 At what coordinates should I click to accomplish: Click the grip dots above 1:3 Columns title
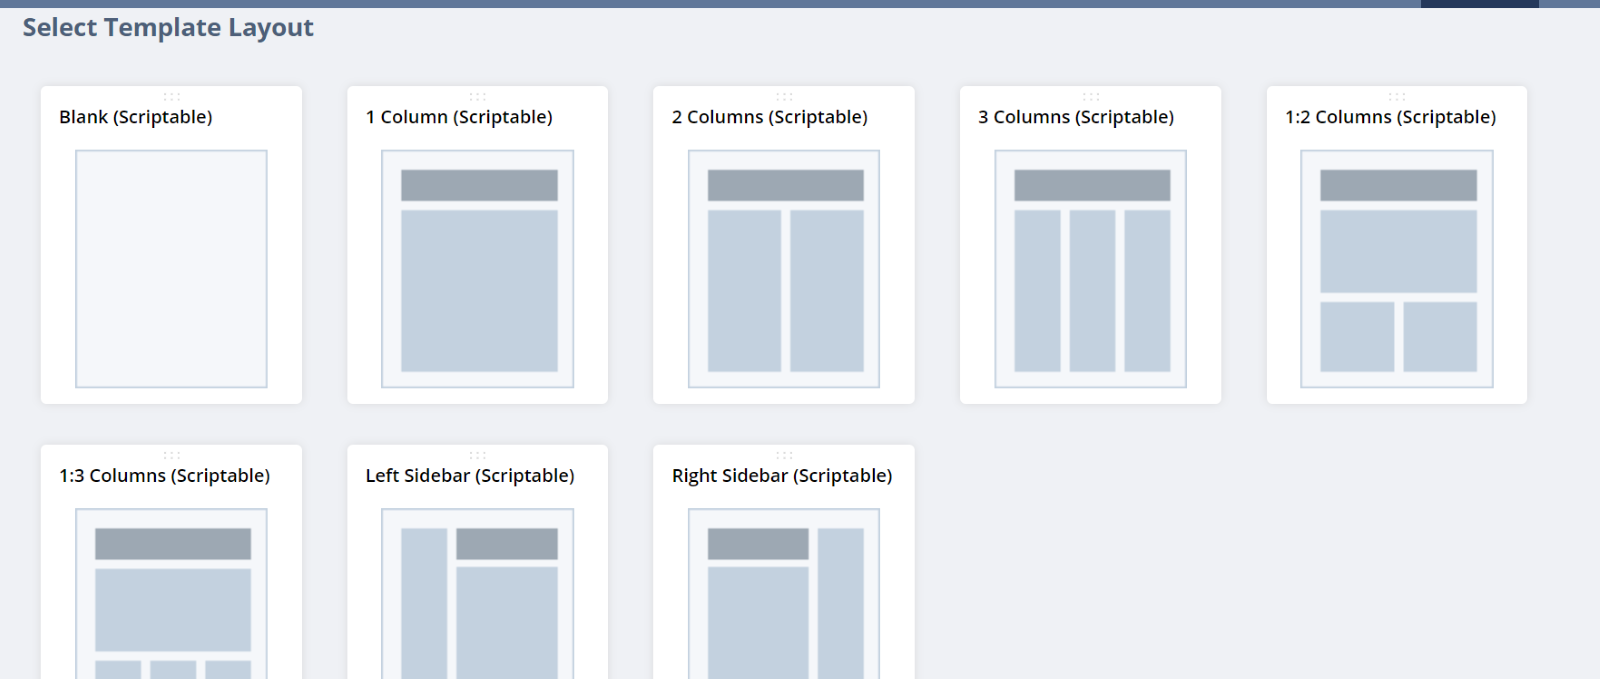(x=171, y=455)
